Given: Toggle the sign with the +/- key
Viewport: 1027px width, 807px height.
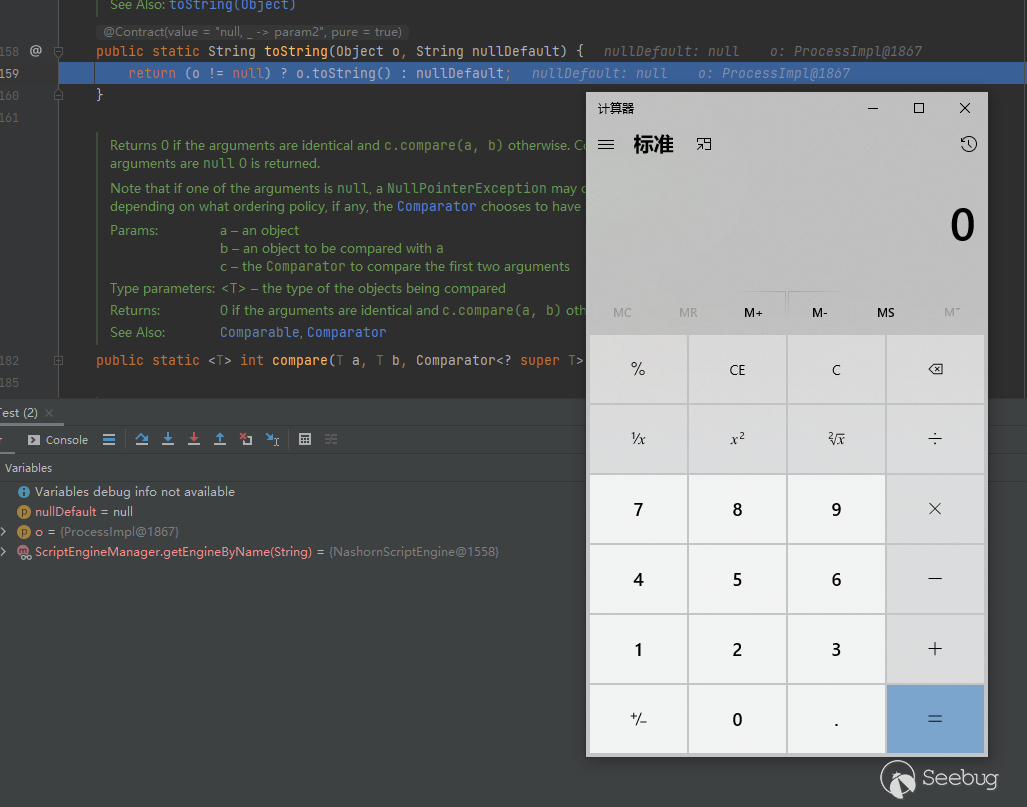Looking at the screenshot, I should pyautogui.click(x=638, y=720).
